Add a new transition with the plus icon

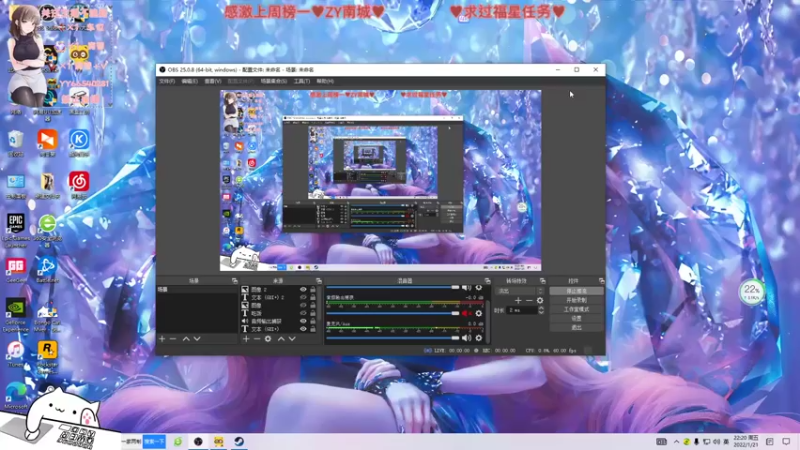coord(518,301)
